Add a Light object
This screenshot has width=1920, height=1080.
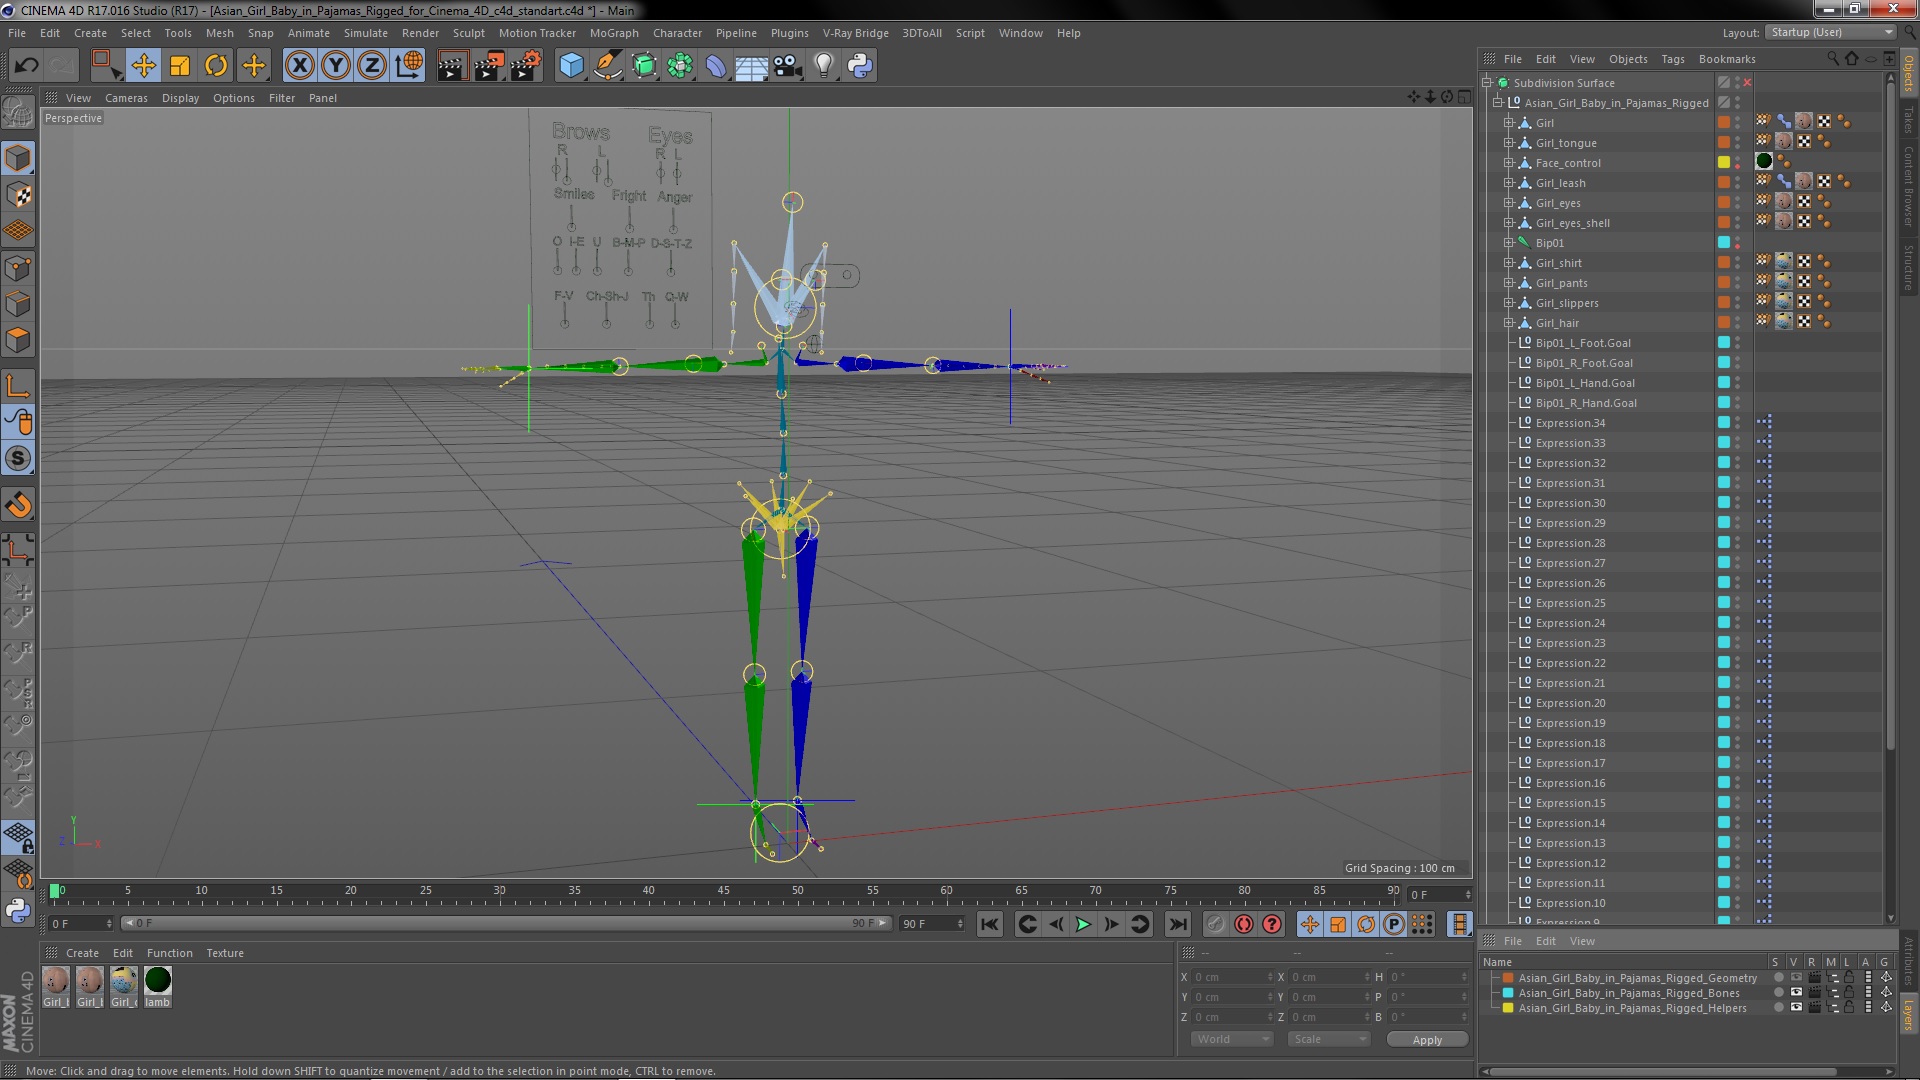[x=823, y=66]
